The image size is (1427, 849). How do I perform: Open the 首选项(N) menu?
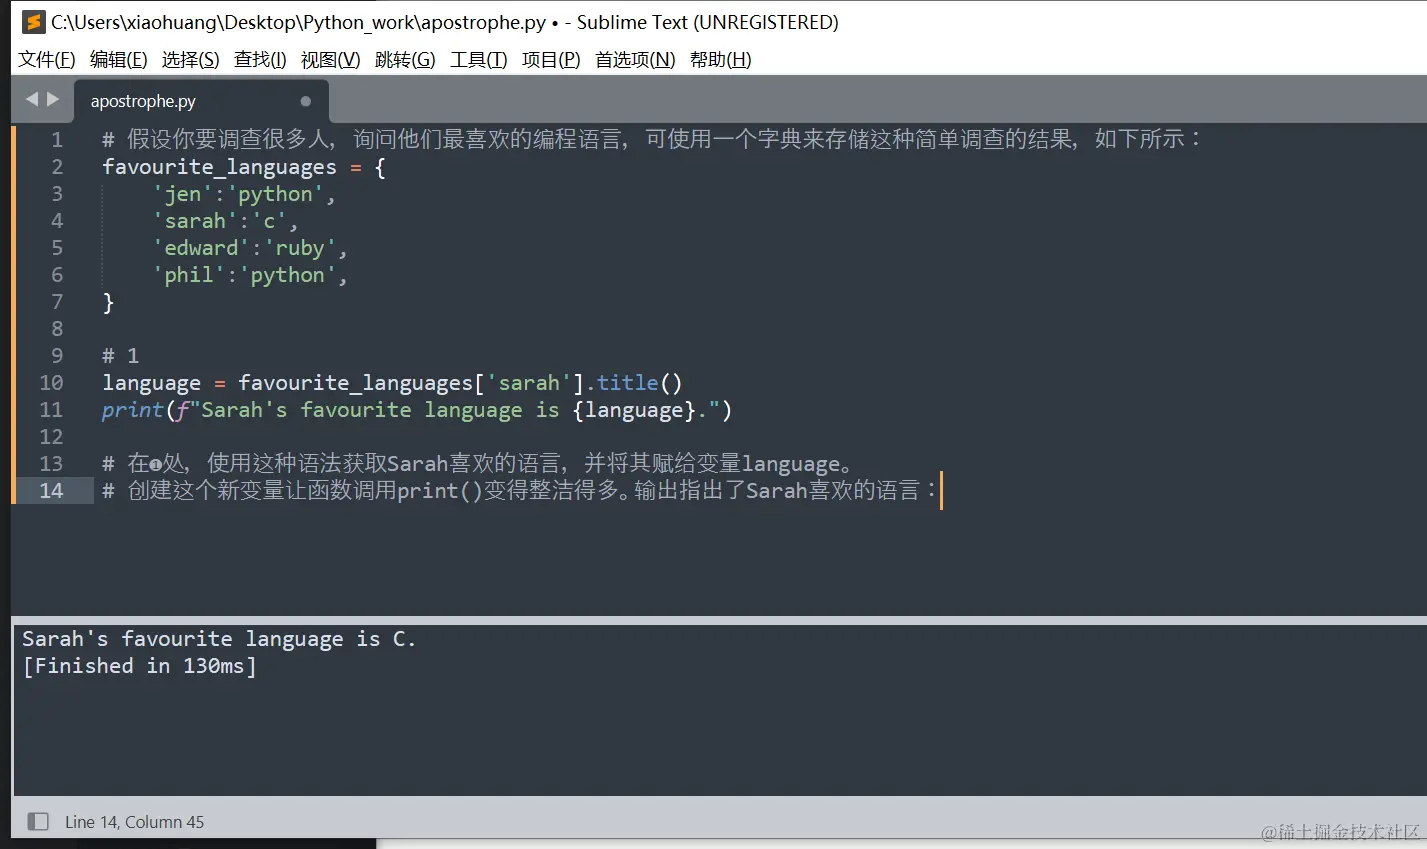[x=635, y=59]
